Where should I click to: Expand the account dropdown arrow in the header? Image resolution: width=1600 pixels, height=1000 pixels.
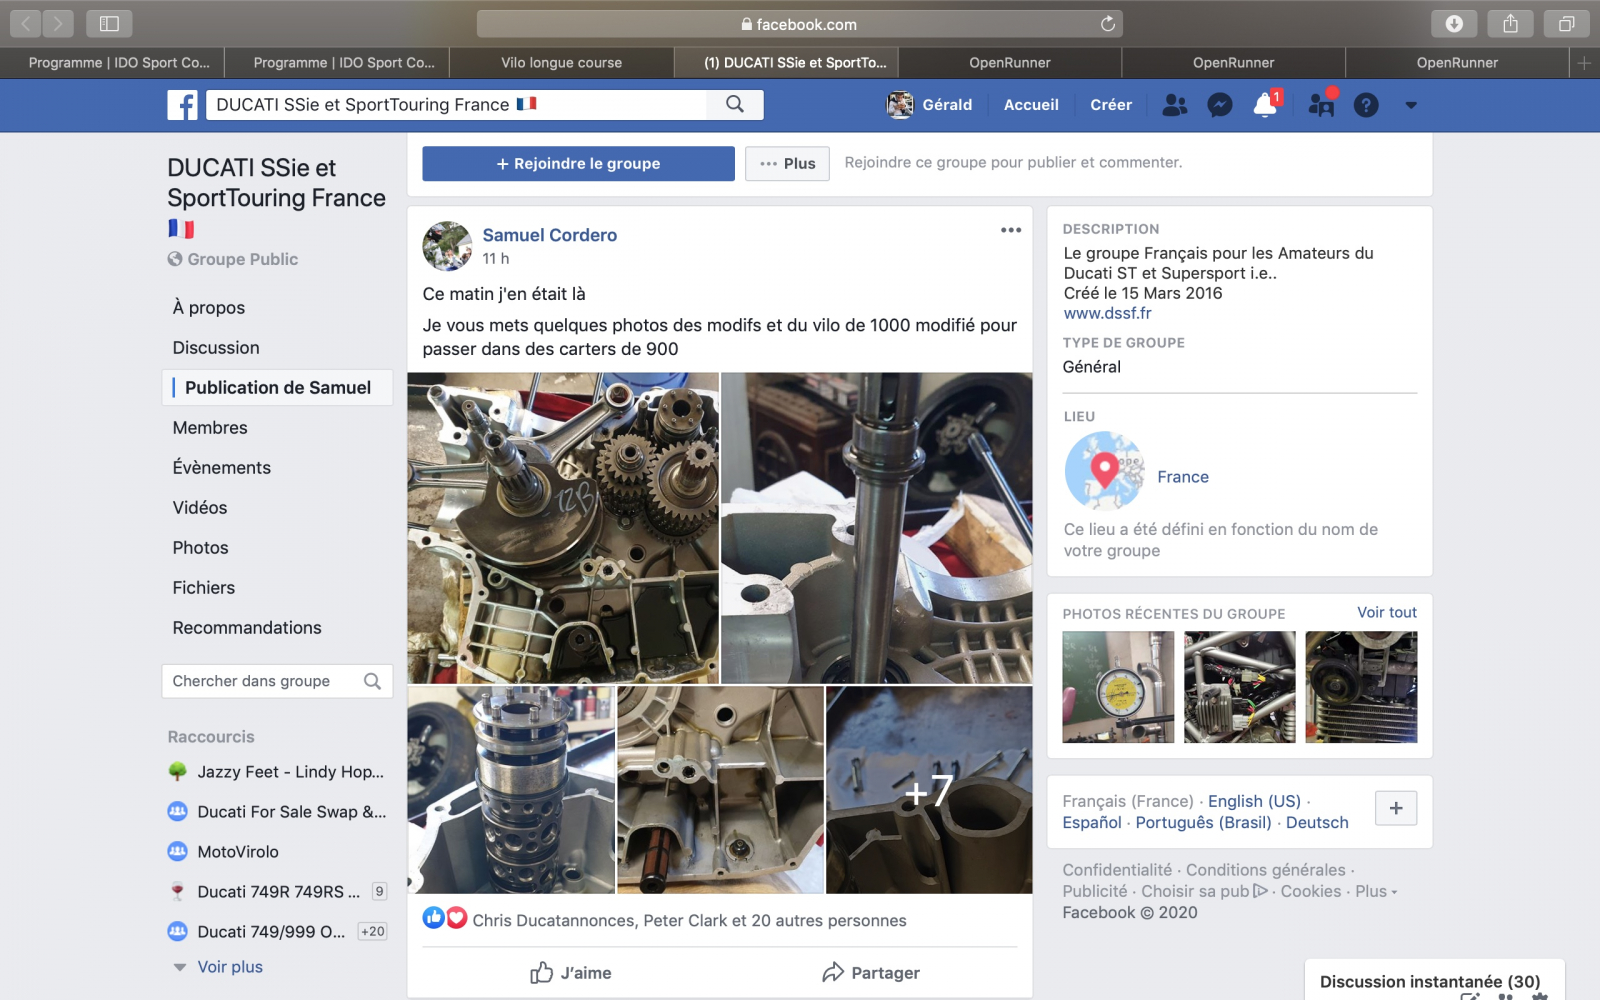(1411, 105)
